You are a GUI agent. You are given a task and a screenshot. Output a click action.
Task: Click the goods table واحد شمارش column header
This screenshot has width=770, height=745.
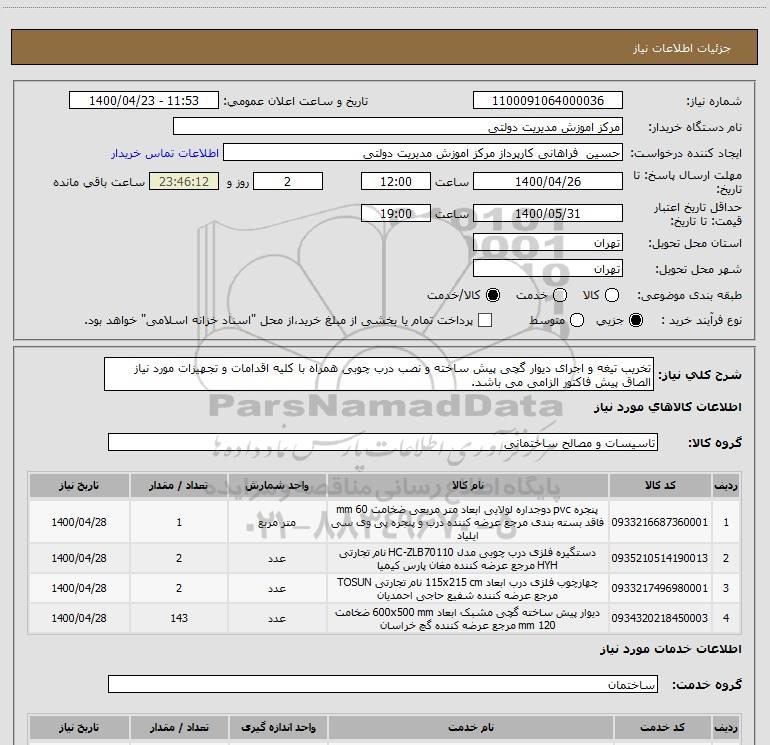tap(277, 485)
